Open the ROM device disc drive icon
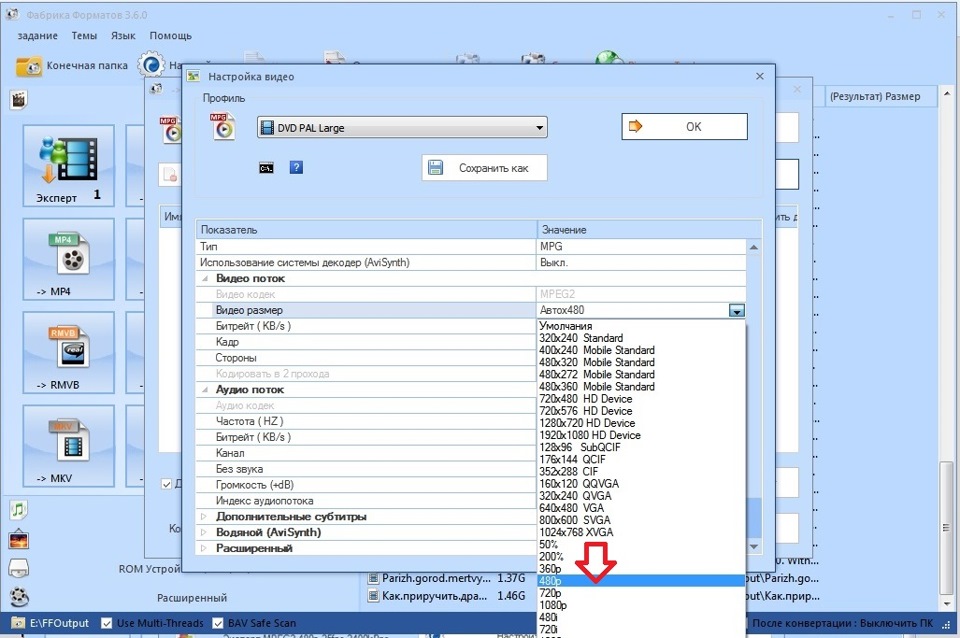Viewport: 960px width, 638px height. (x=19, y=568)
